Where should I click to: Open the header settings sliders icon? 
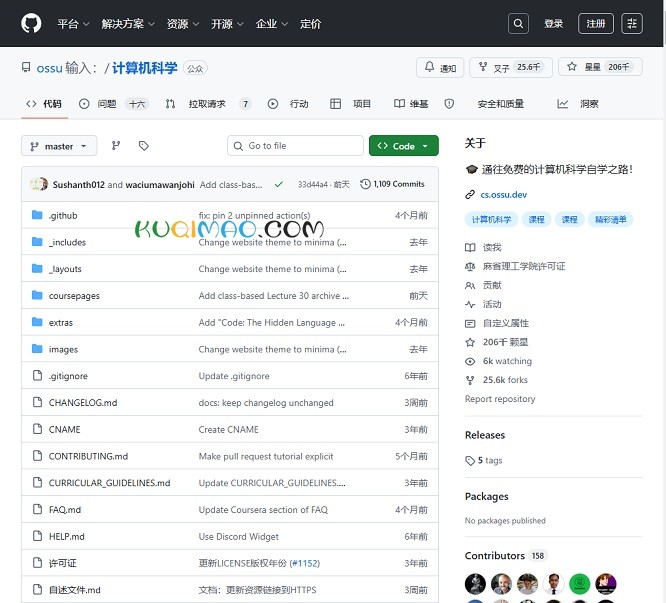632,23
